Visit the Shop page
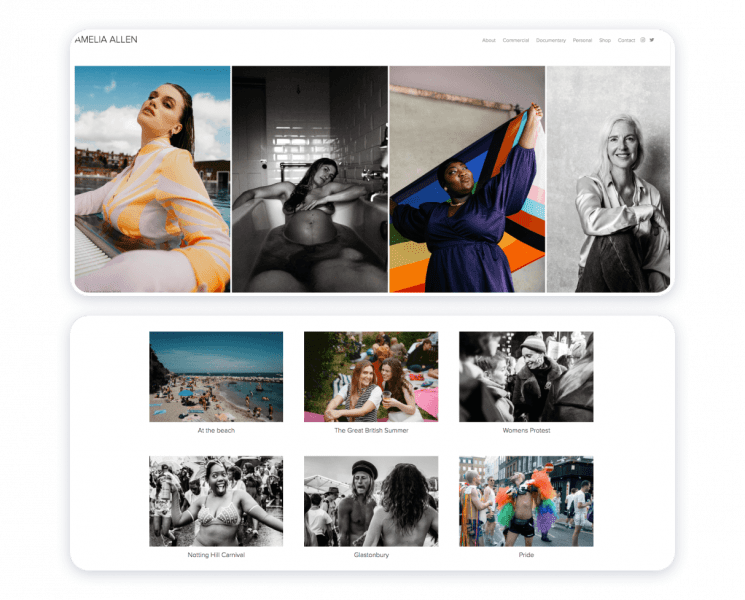 coord(605,40)
